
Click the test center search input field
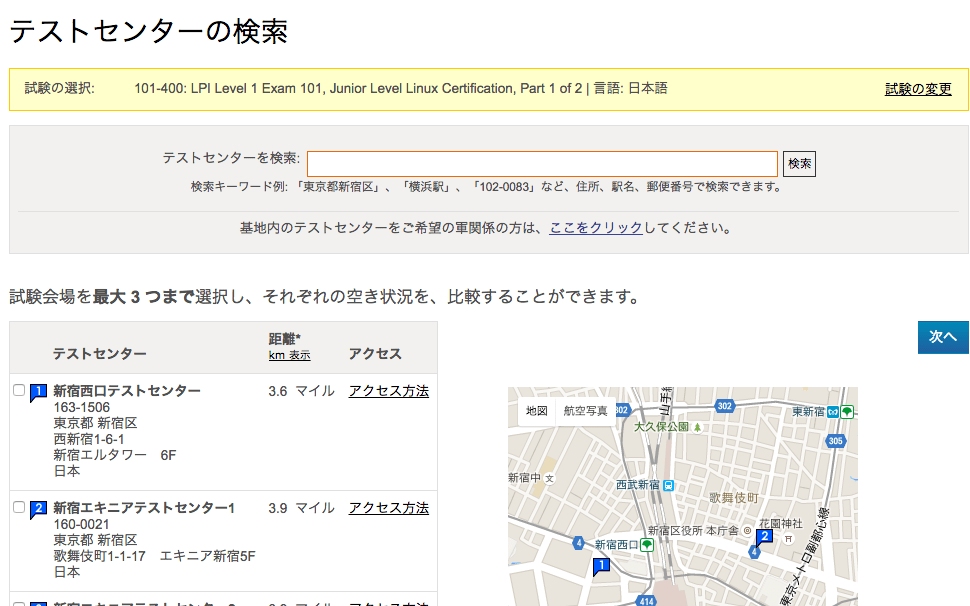pyautogui.click(x=543, y=163)
